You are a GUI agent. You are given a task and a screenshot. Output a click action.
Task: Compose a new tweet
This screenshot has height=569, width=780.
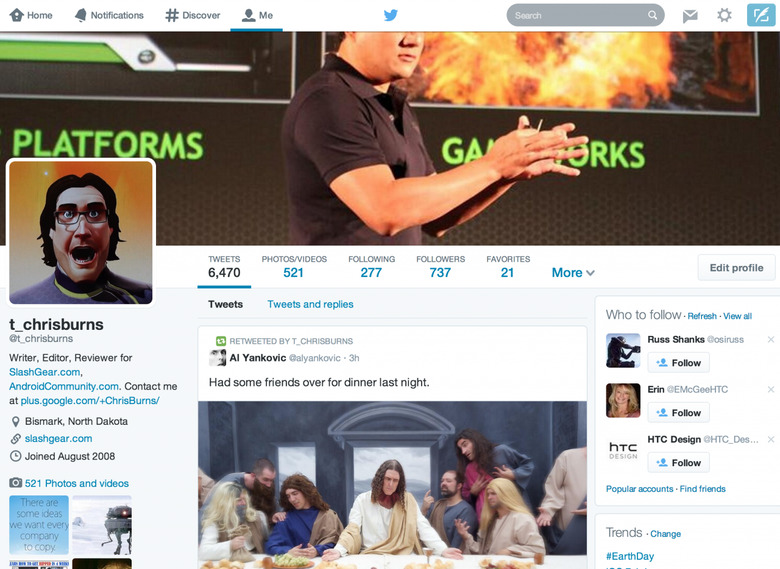click(x=761, y=15)
